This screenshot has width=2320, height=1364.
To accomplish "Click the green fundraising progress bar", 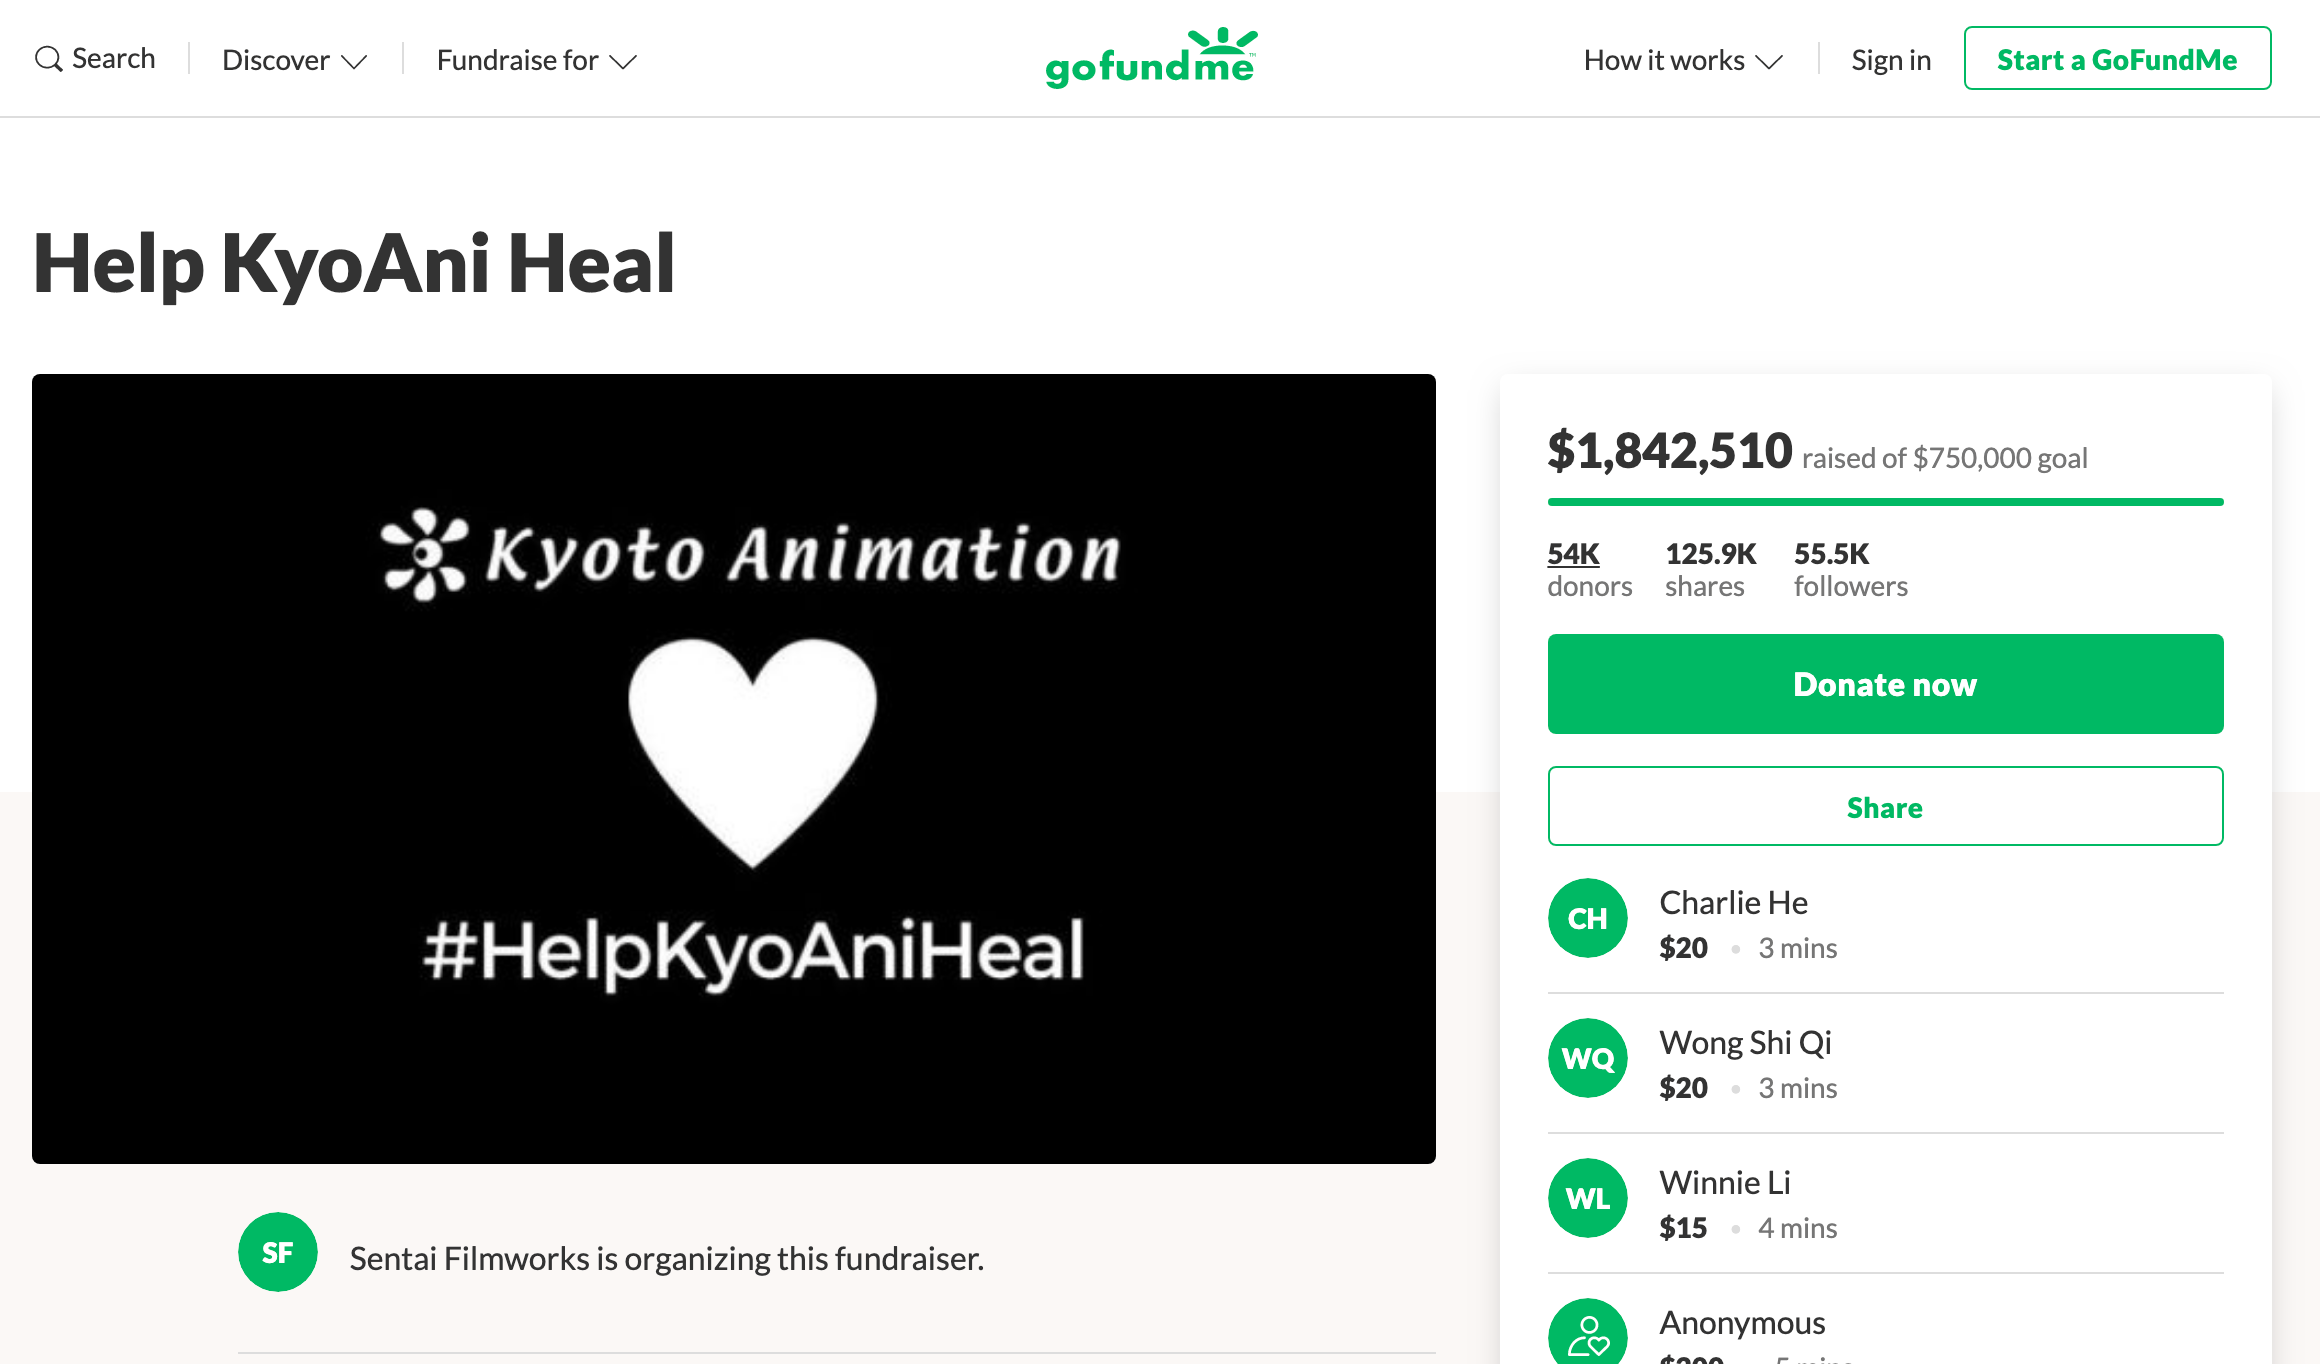I will click(x=1885, y=502).
